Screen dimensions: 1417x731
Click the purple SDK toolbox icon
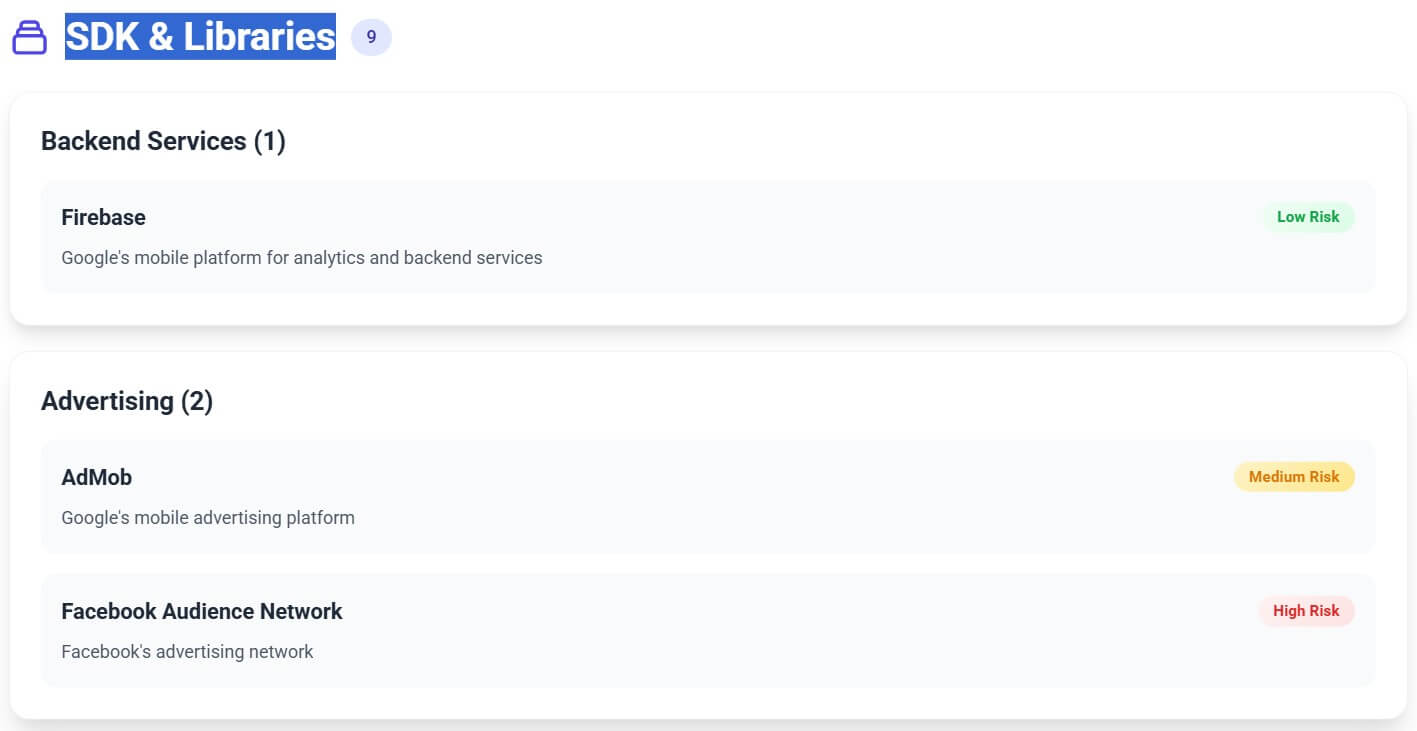29,37
